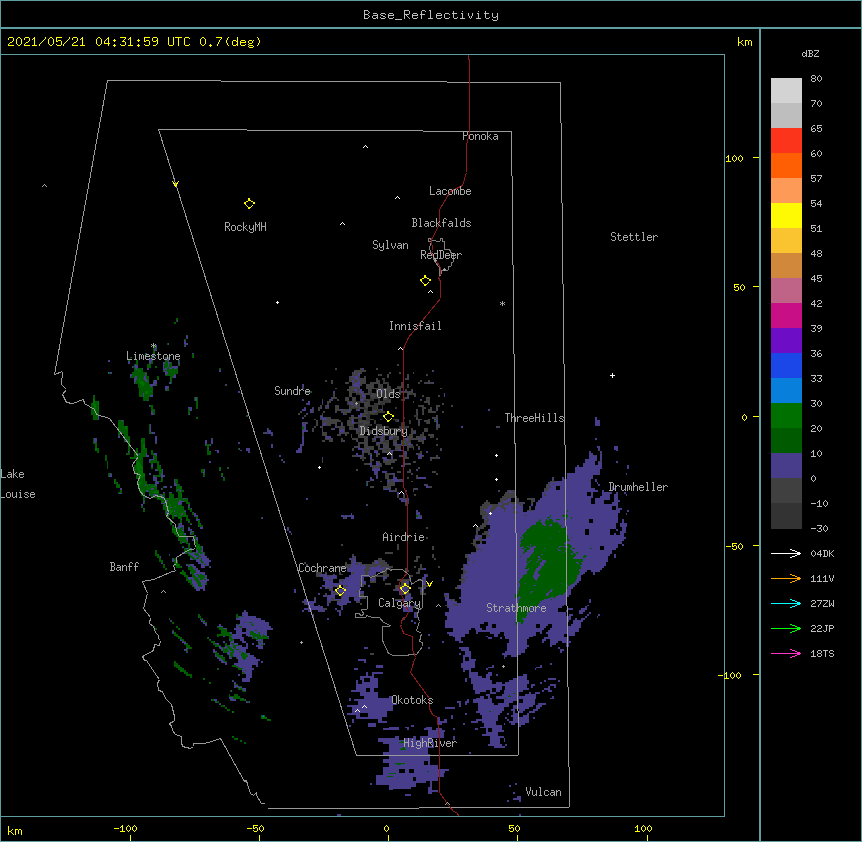Click the asterisk marker east of Innisfail
This screenshot has width=862, height=842.
502,303
